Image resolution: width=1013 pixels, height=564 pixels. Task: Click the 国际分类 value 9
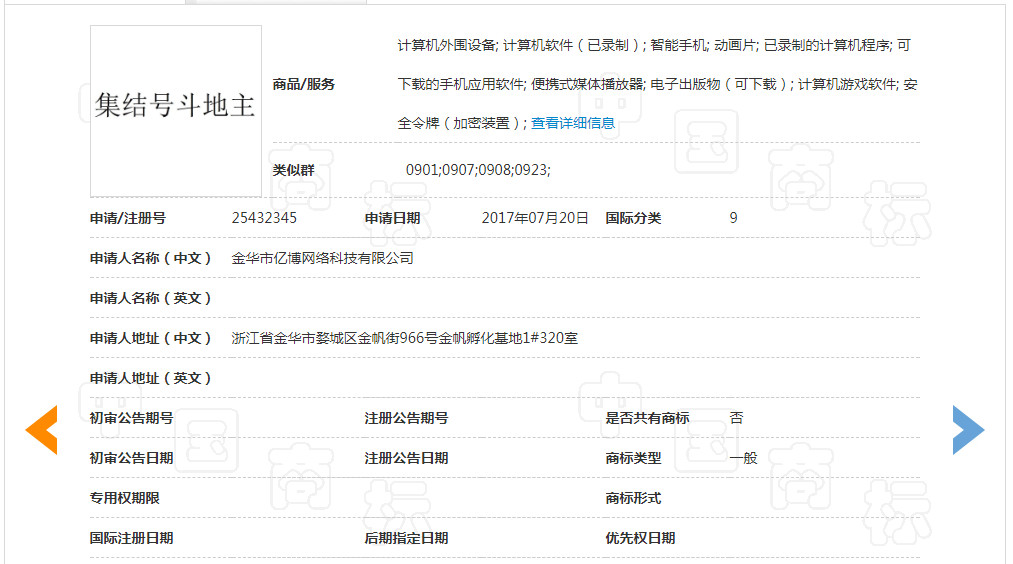[733, 218]
